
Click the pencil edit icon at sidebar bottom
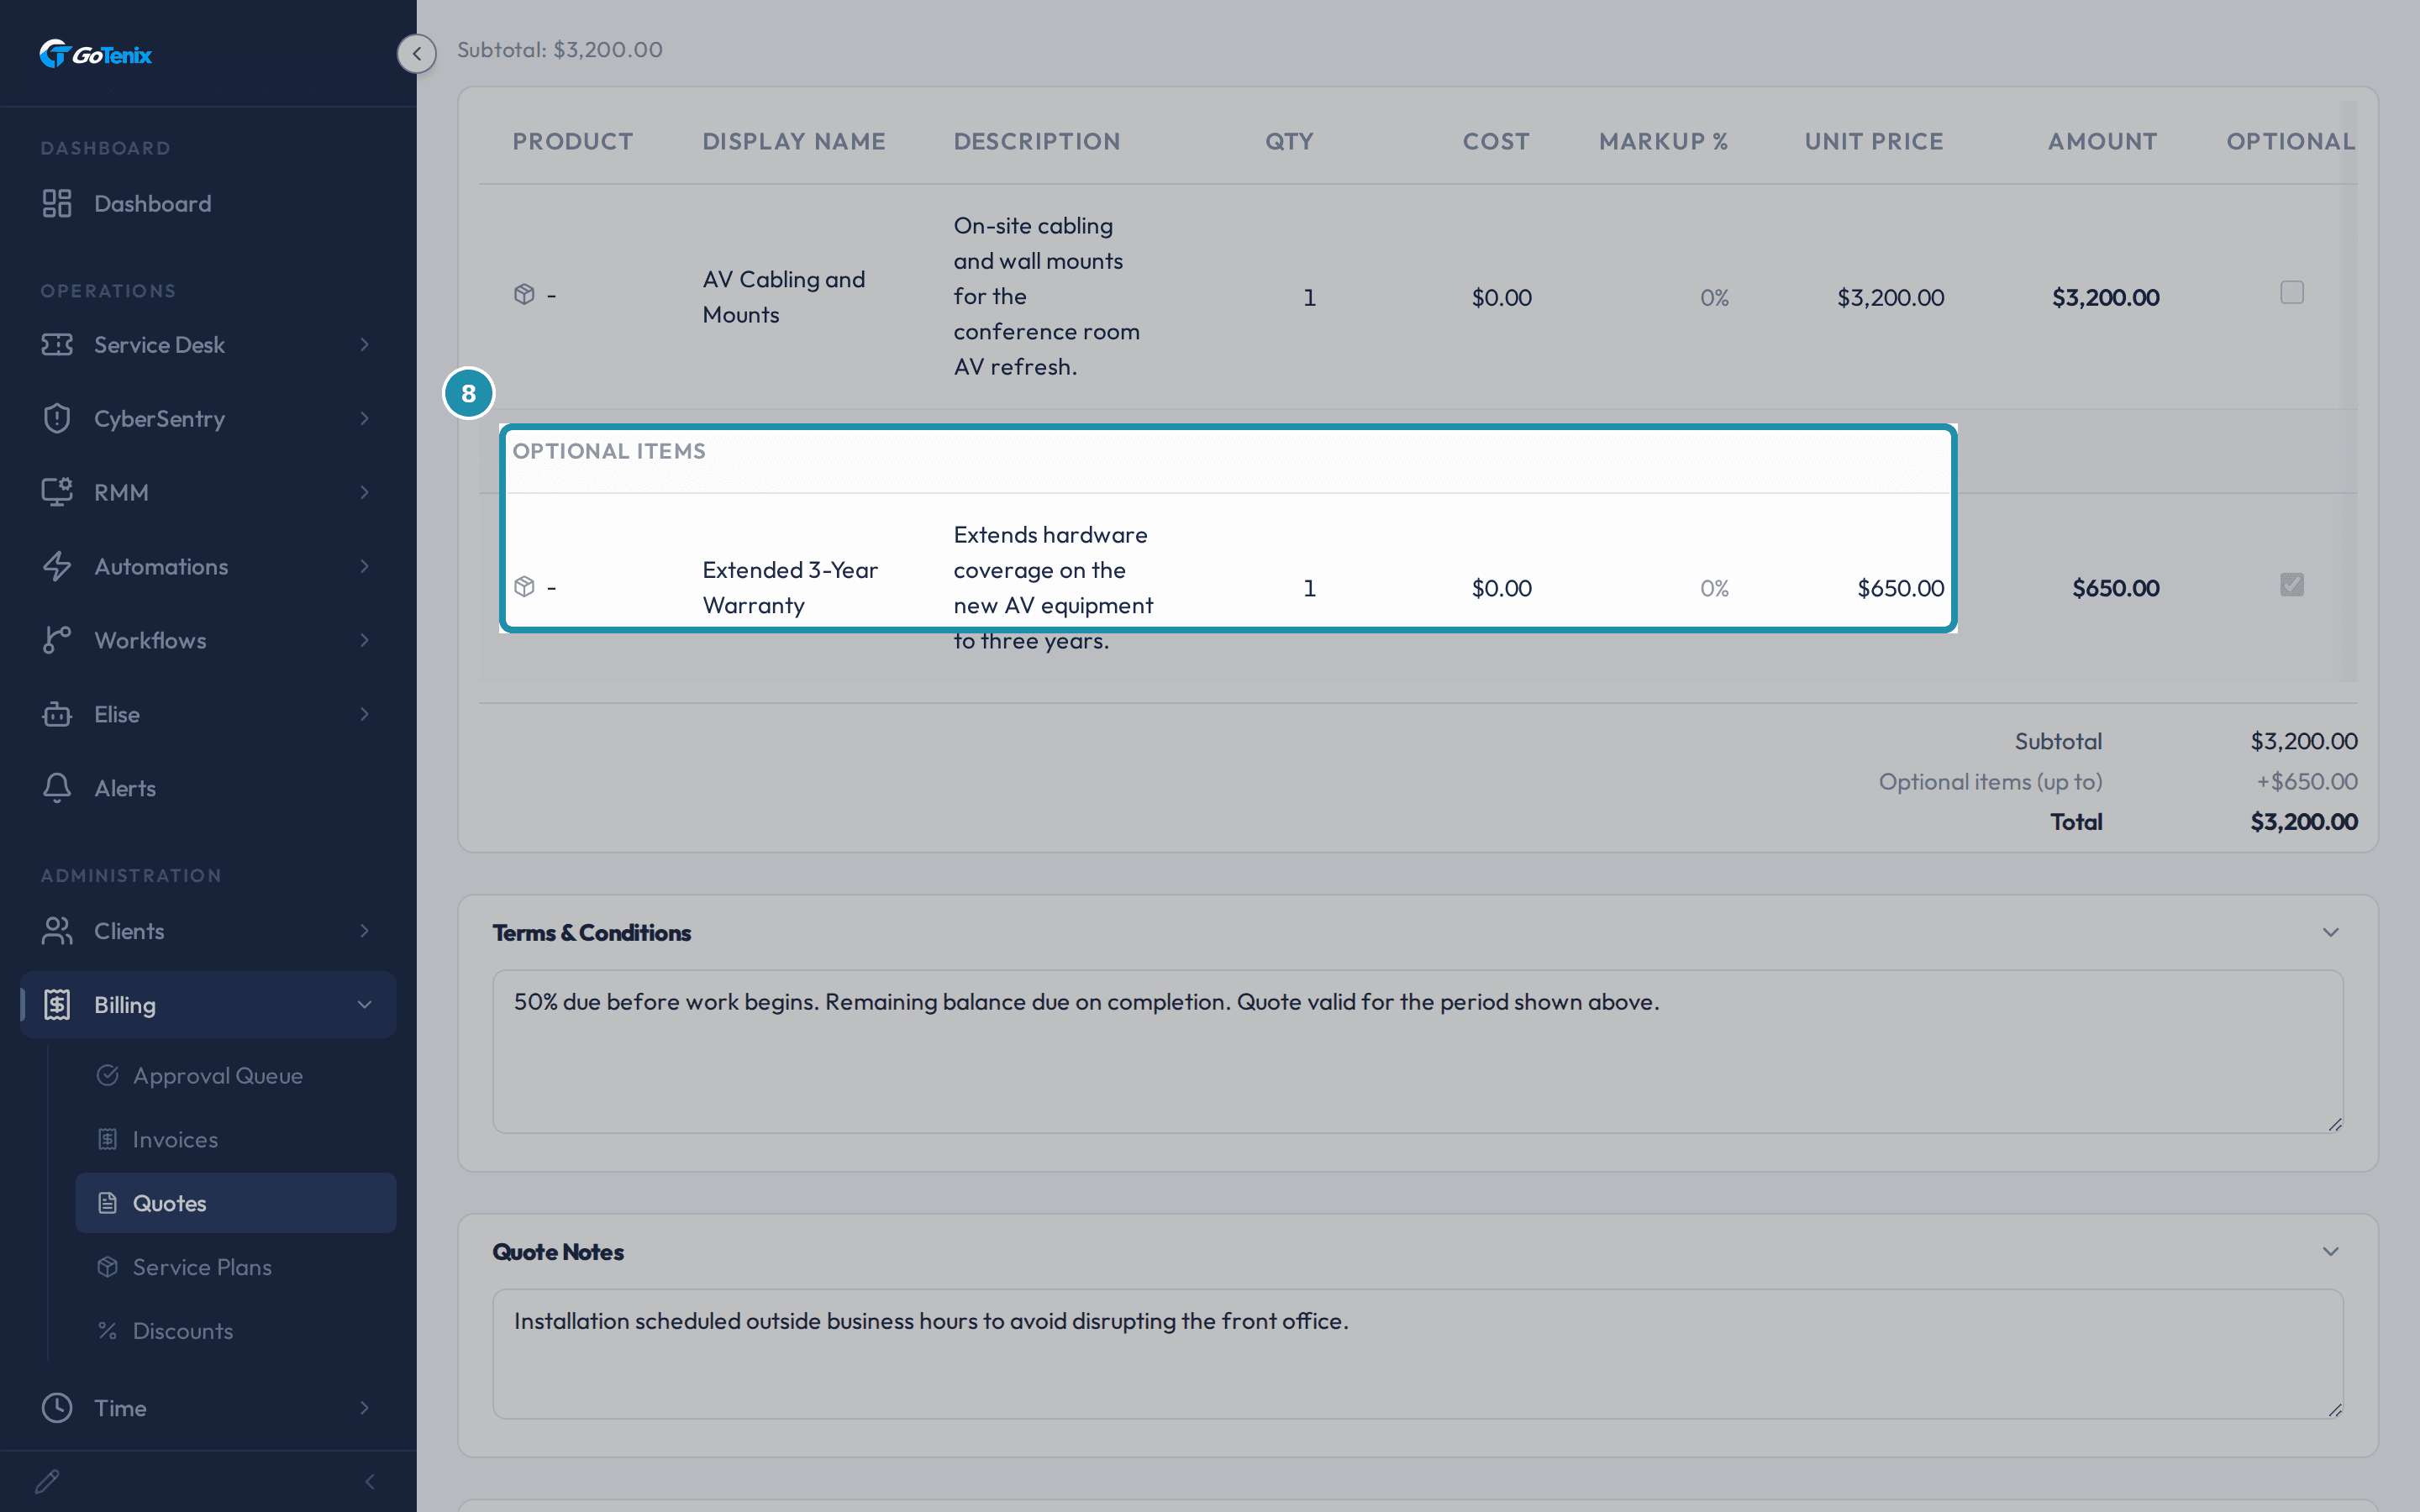(47, 1481)
